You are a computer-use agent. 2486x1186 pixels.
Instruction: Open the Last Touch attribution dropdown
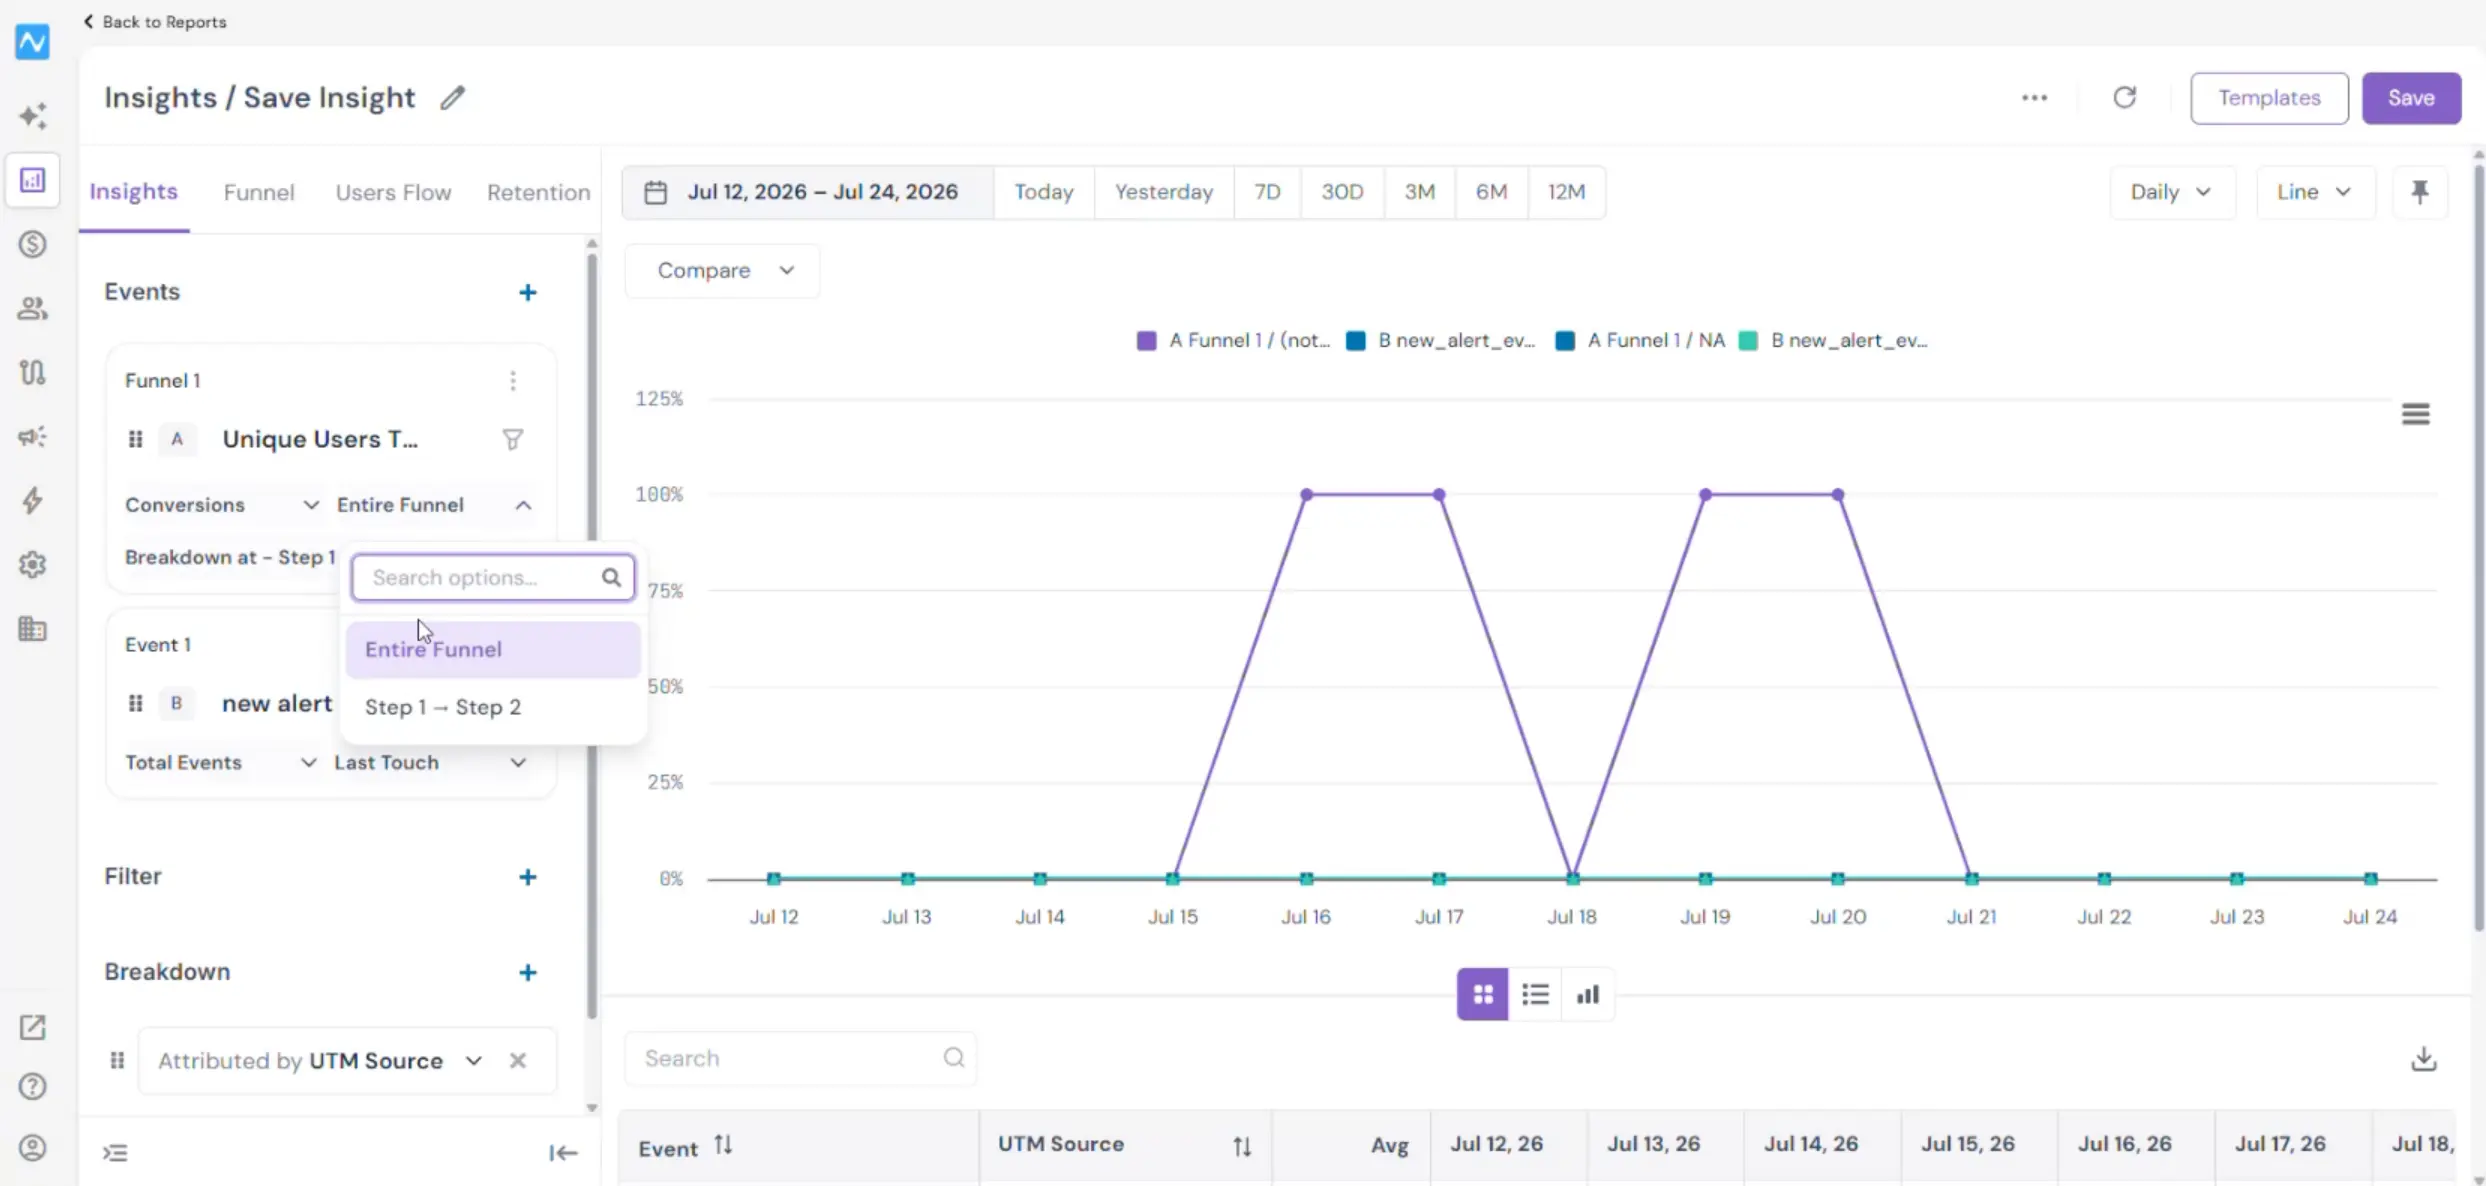click(x=430, y=763)
